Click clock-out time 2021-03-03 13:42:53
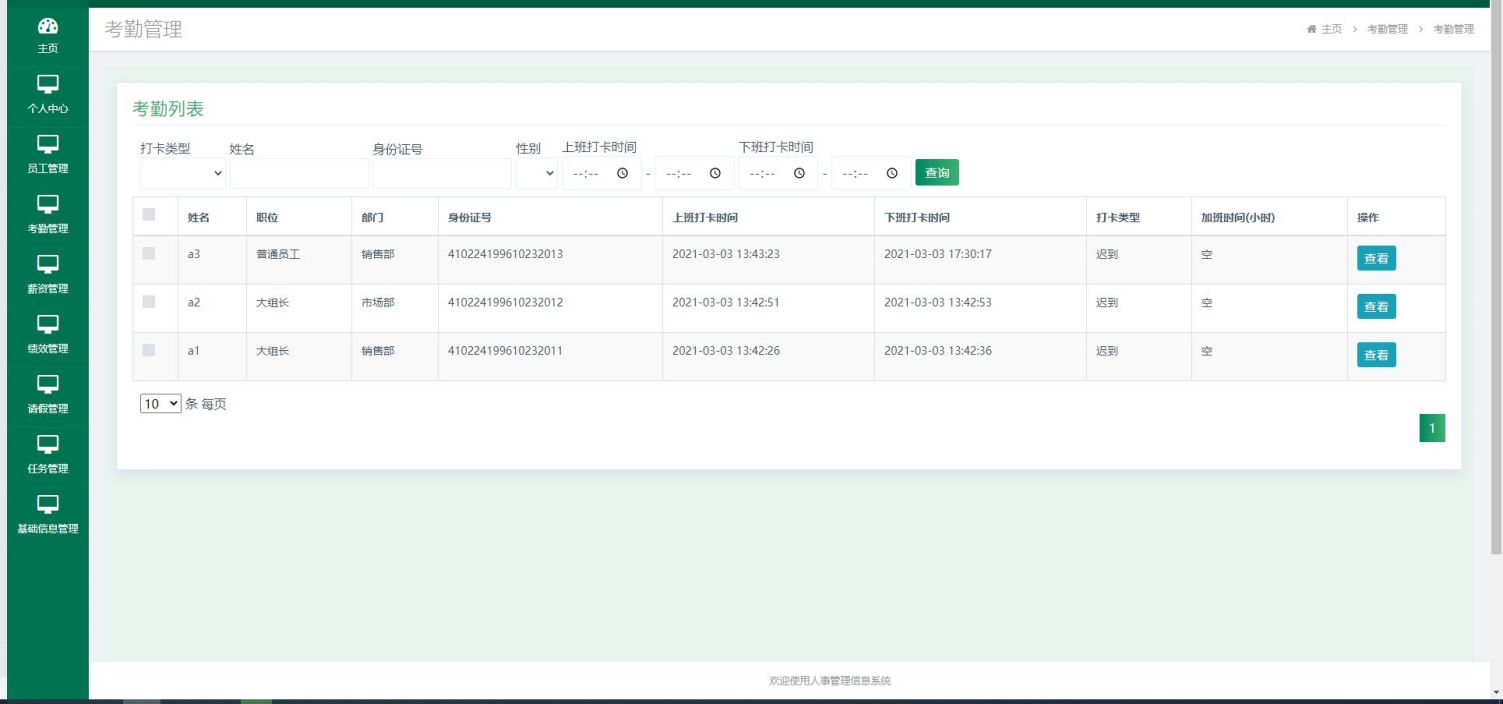1503x704 pixels. [x=938, y=302]
